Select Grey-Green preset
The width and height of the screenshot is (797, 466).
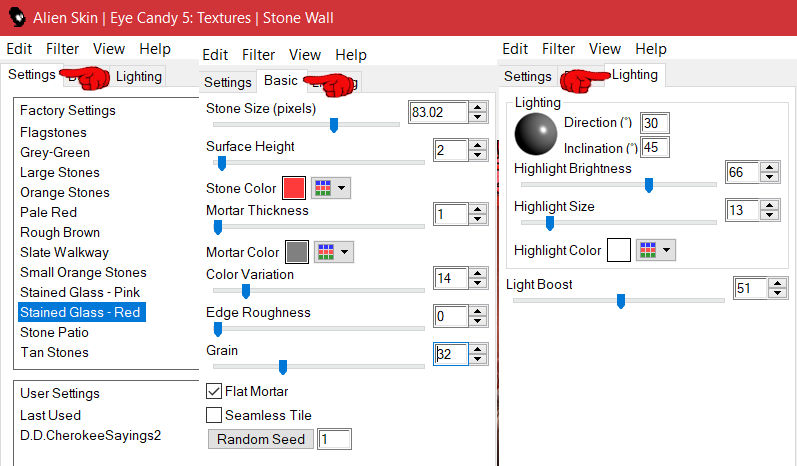[x=55, y=152]
